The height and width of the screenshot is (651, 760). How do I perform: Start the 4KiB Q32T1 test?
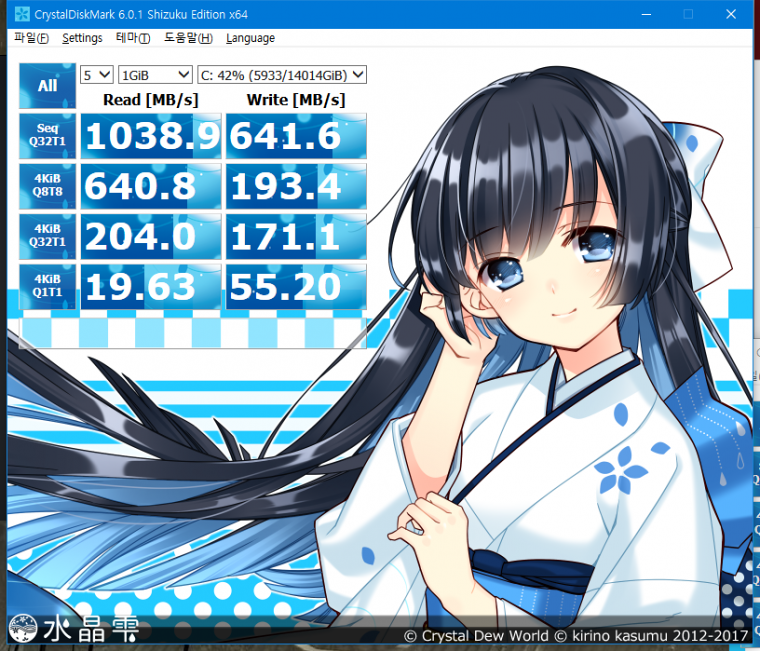pos(48,236)
